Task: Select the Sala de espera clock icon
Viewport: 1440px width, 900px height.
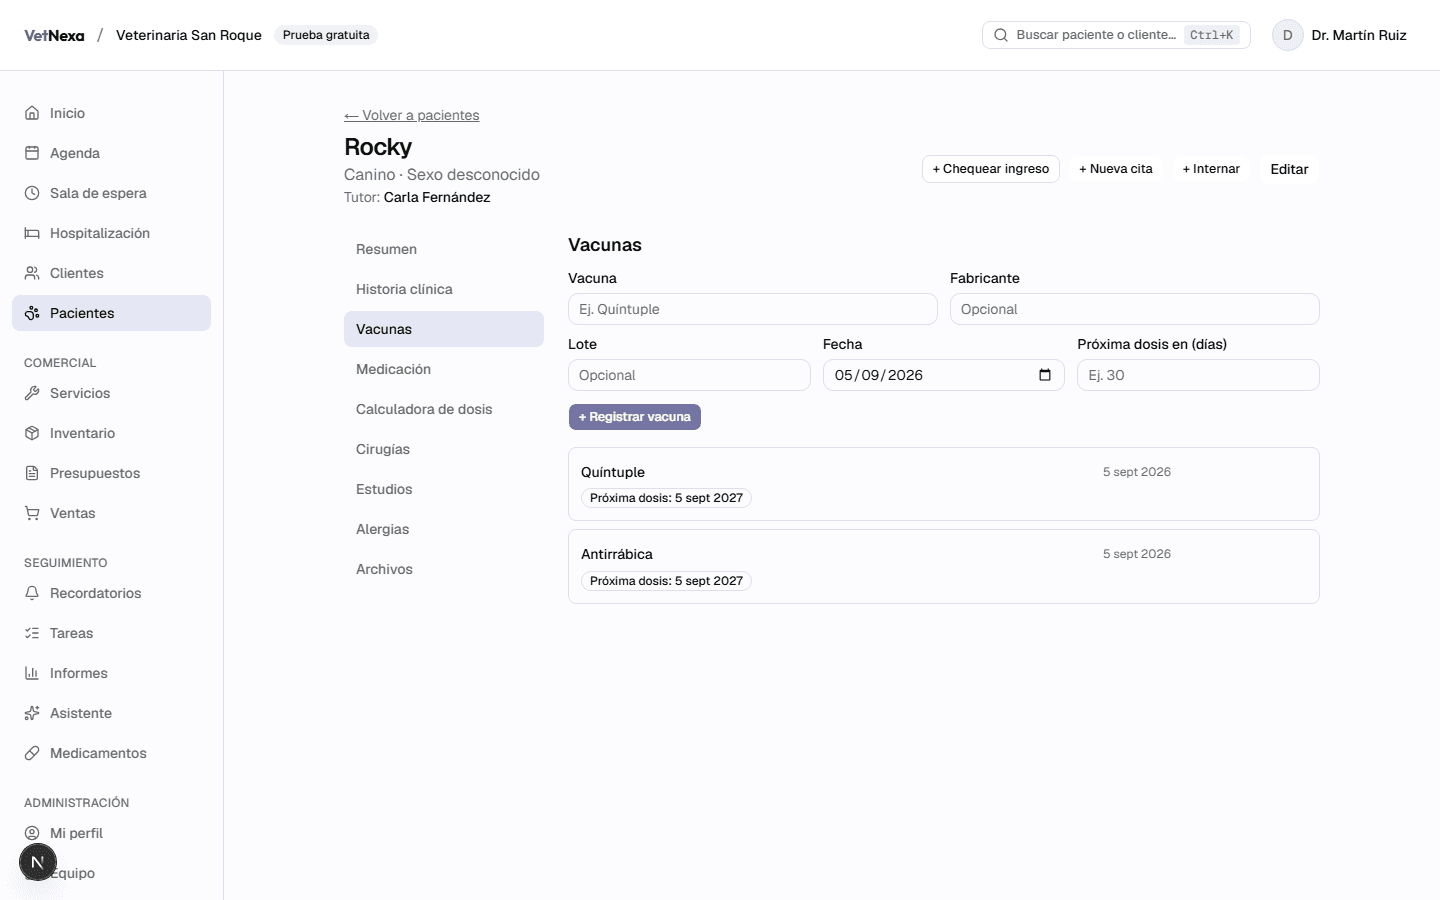Action: tap(32, 193)
